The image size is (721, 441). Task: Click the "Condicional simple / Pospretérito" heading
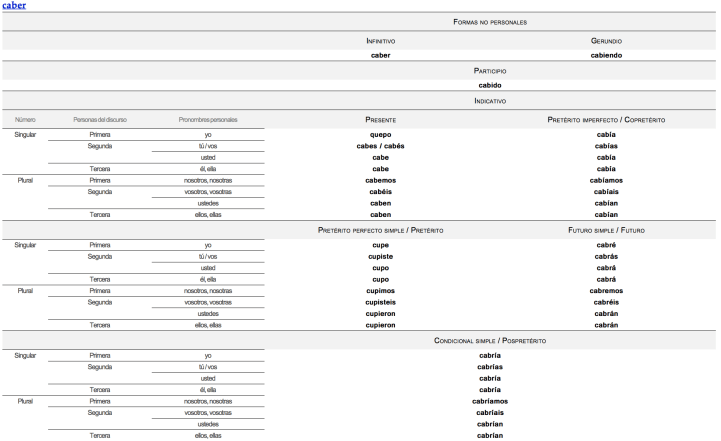click(490, 341)
